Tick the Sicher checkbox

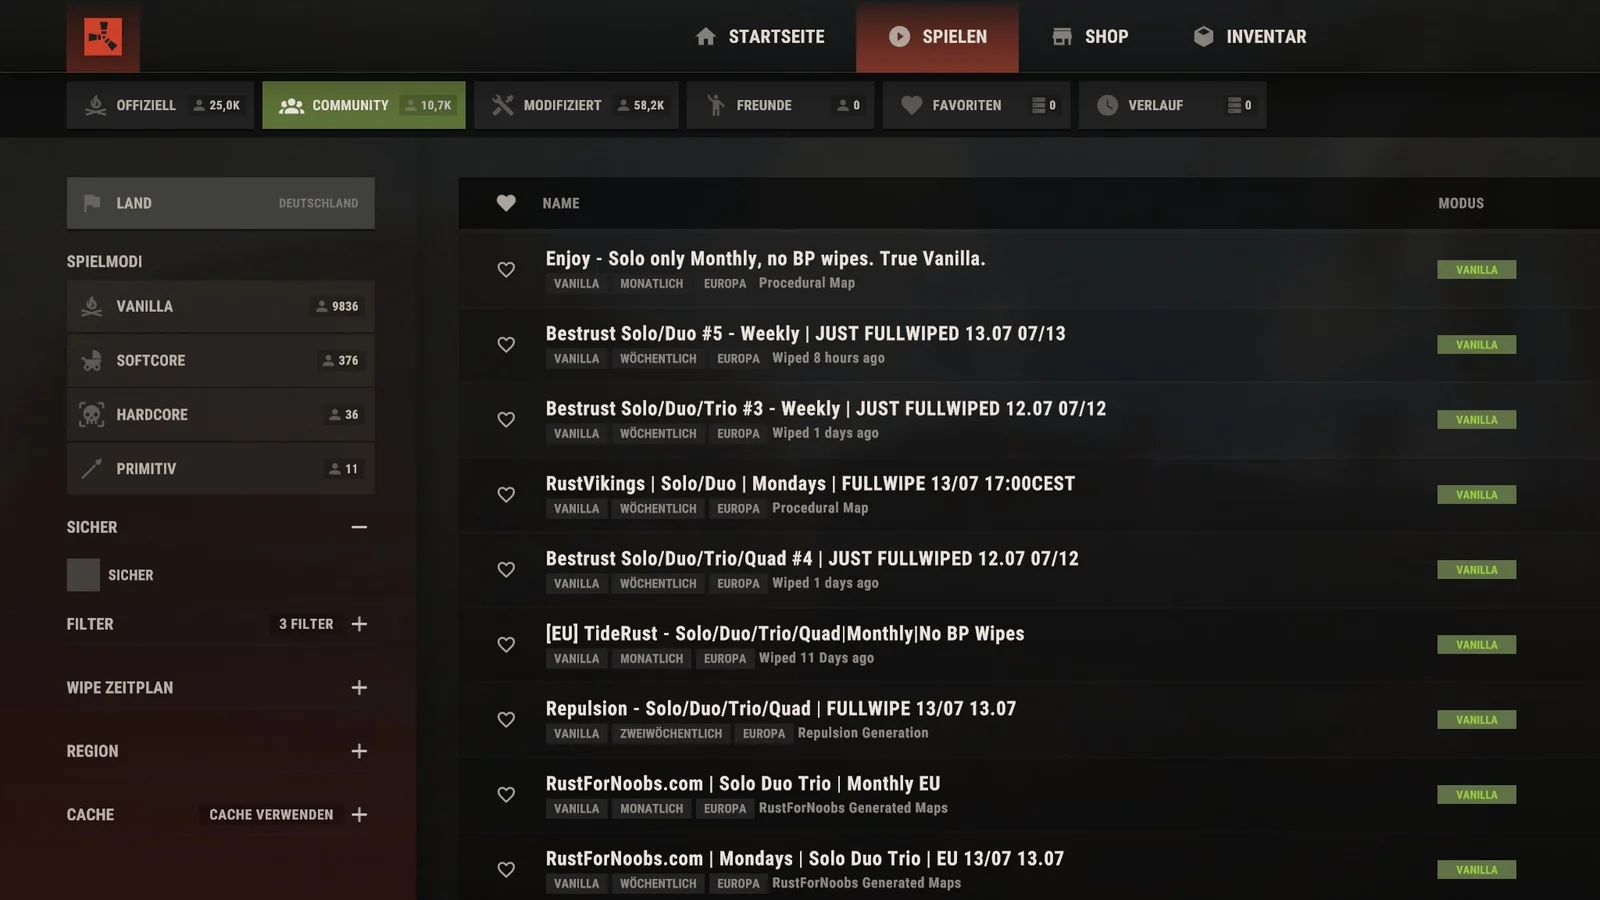click(x=83, y=575)
